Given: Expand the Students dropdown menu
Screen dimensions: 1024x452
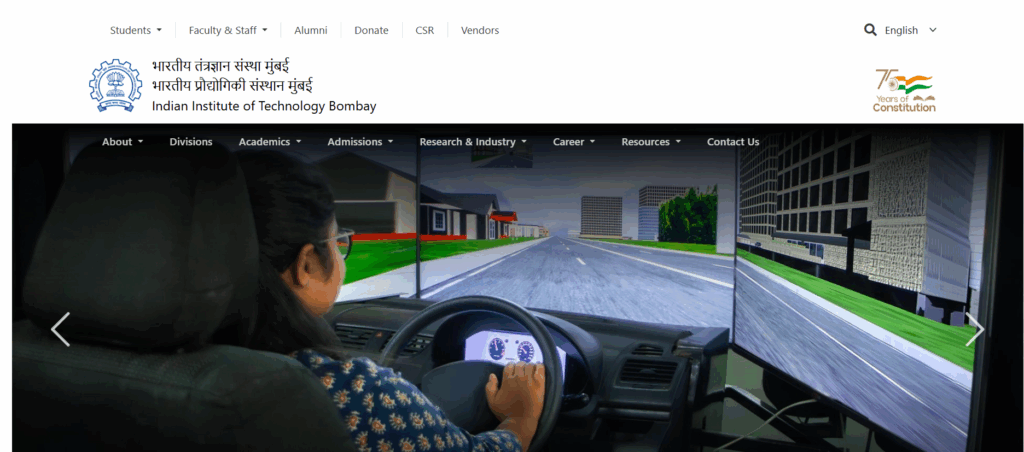Looking at the screenshot, I should (135, 30).
